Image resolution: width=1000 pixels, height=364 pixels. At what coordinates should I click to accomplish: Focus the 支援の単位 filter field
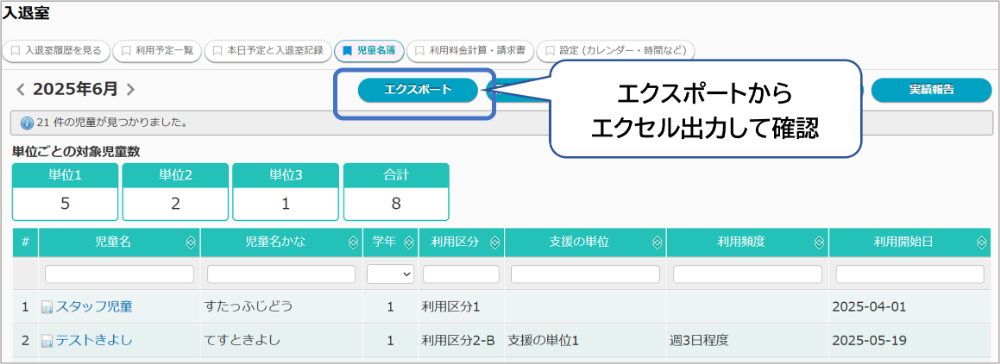(585, 274)
